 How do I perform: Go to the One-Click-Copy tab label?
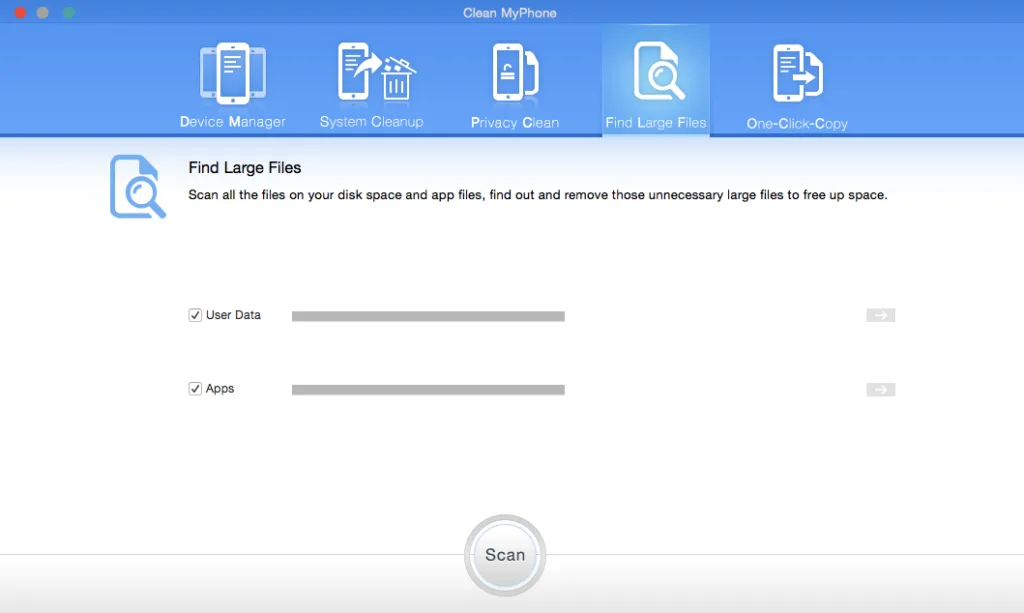click(797, 123)
